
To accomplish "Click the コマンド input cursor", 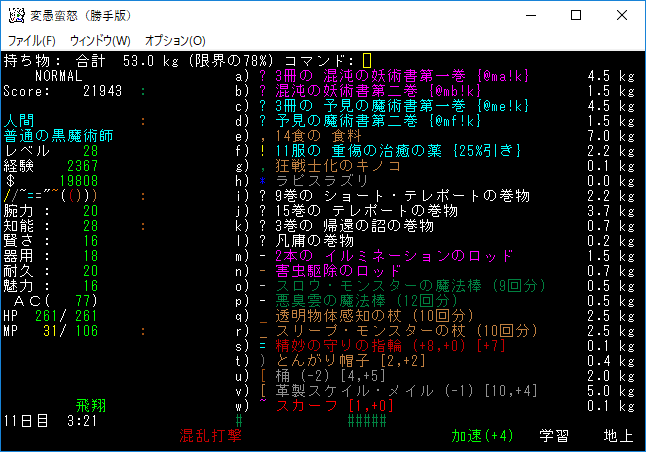I will (367, 61).
